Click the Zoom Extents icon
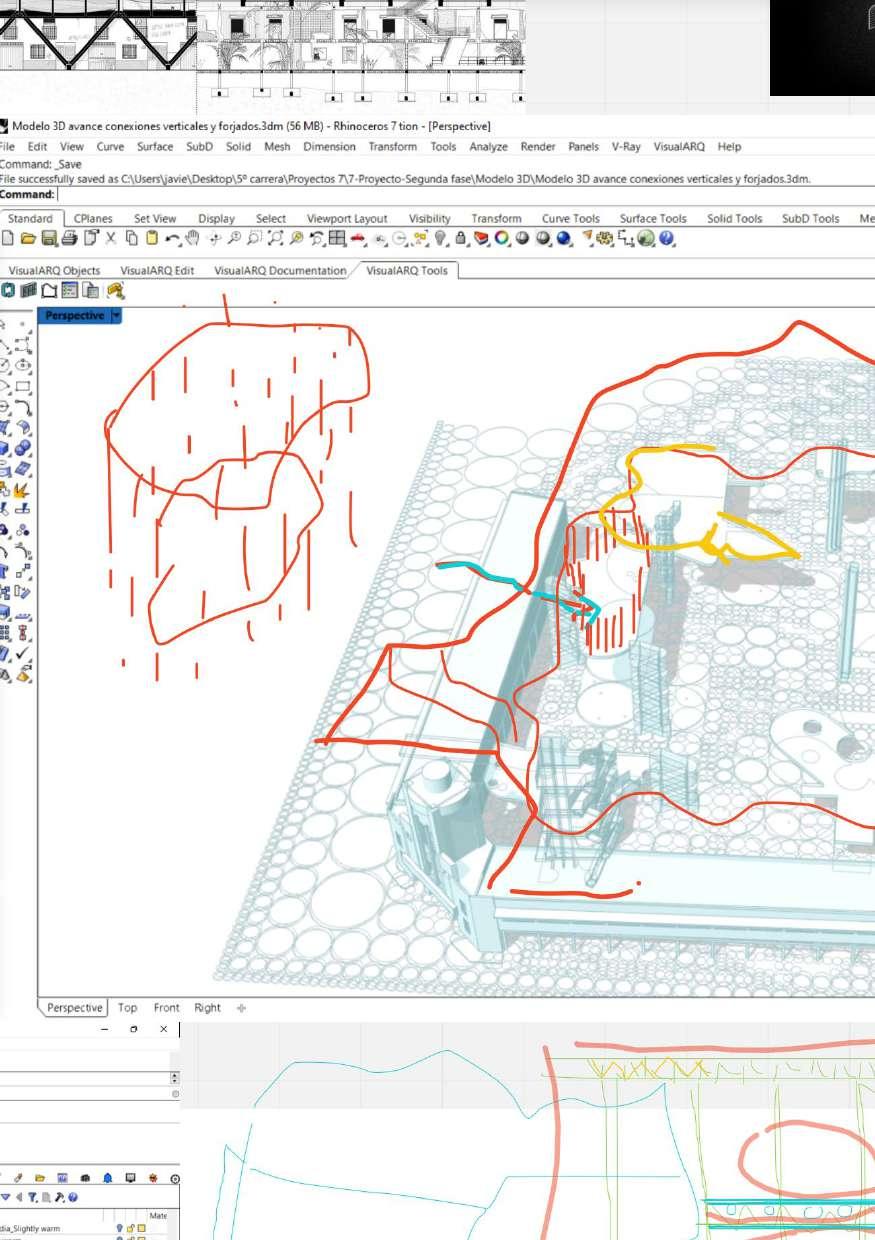 [x=276, y=239]
